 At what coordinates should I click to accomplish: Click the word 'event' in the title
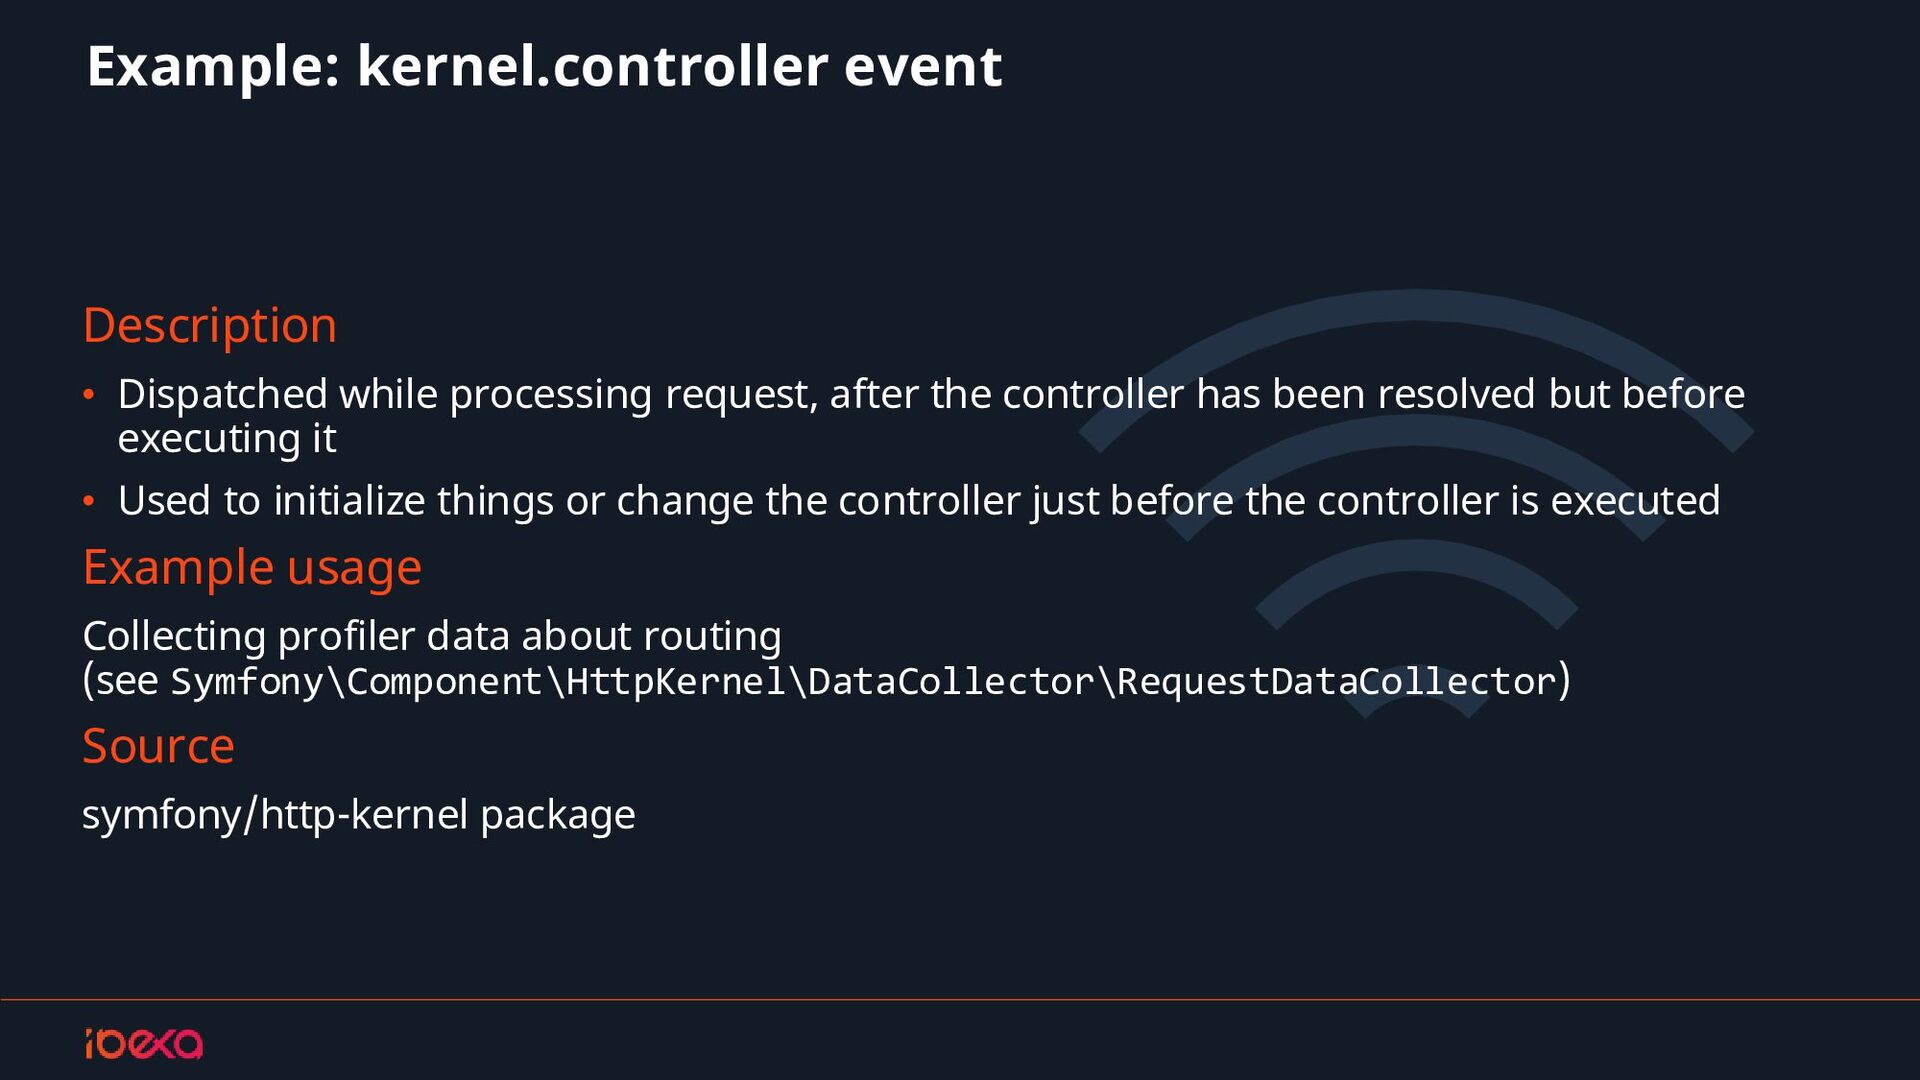(922, 66)
